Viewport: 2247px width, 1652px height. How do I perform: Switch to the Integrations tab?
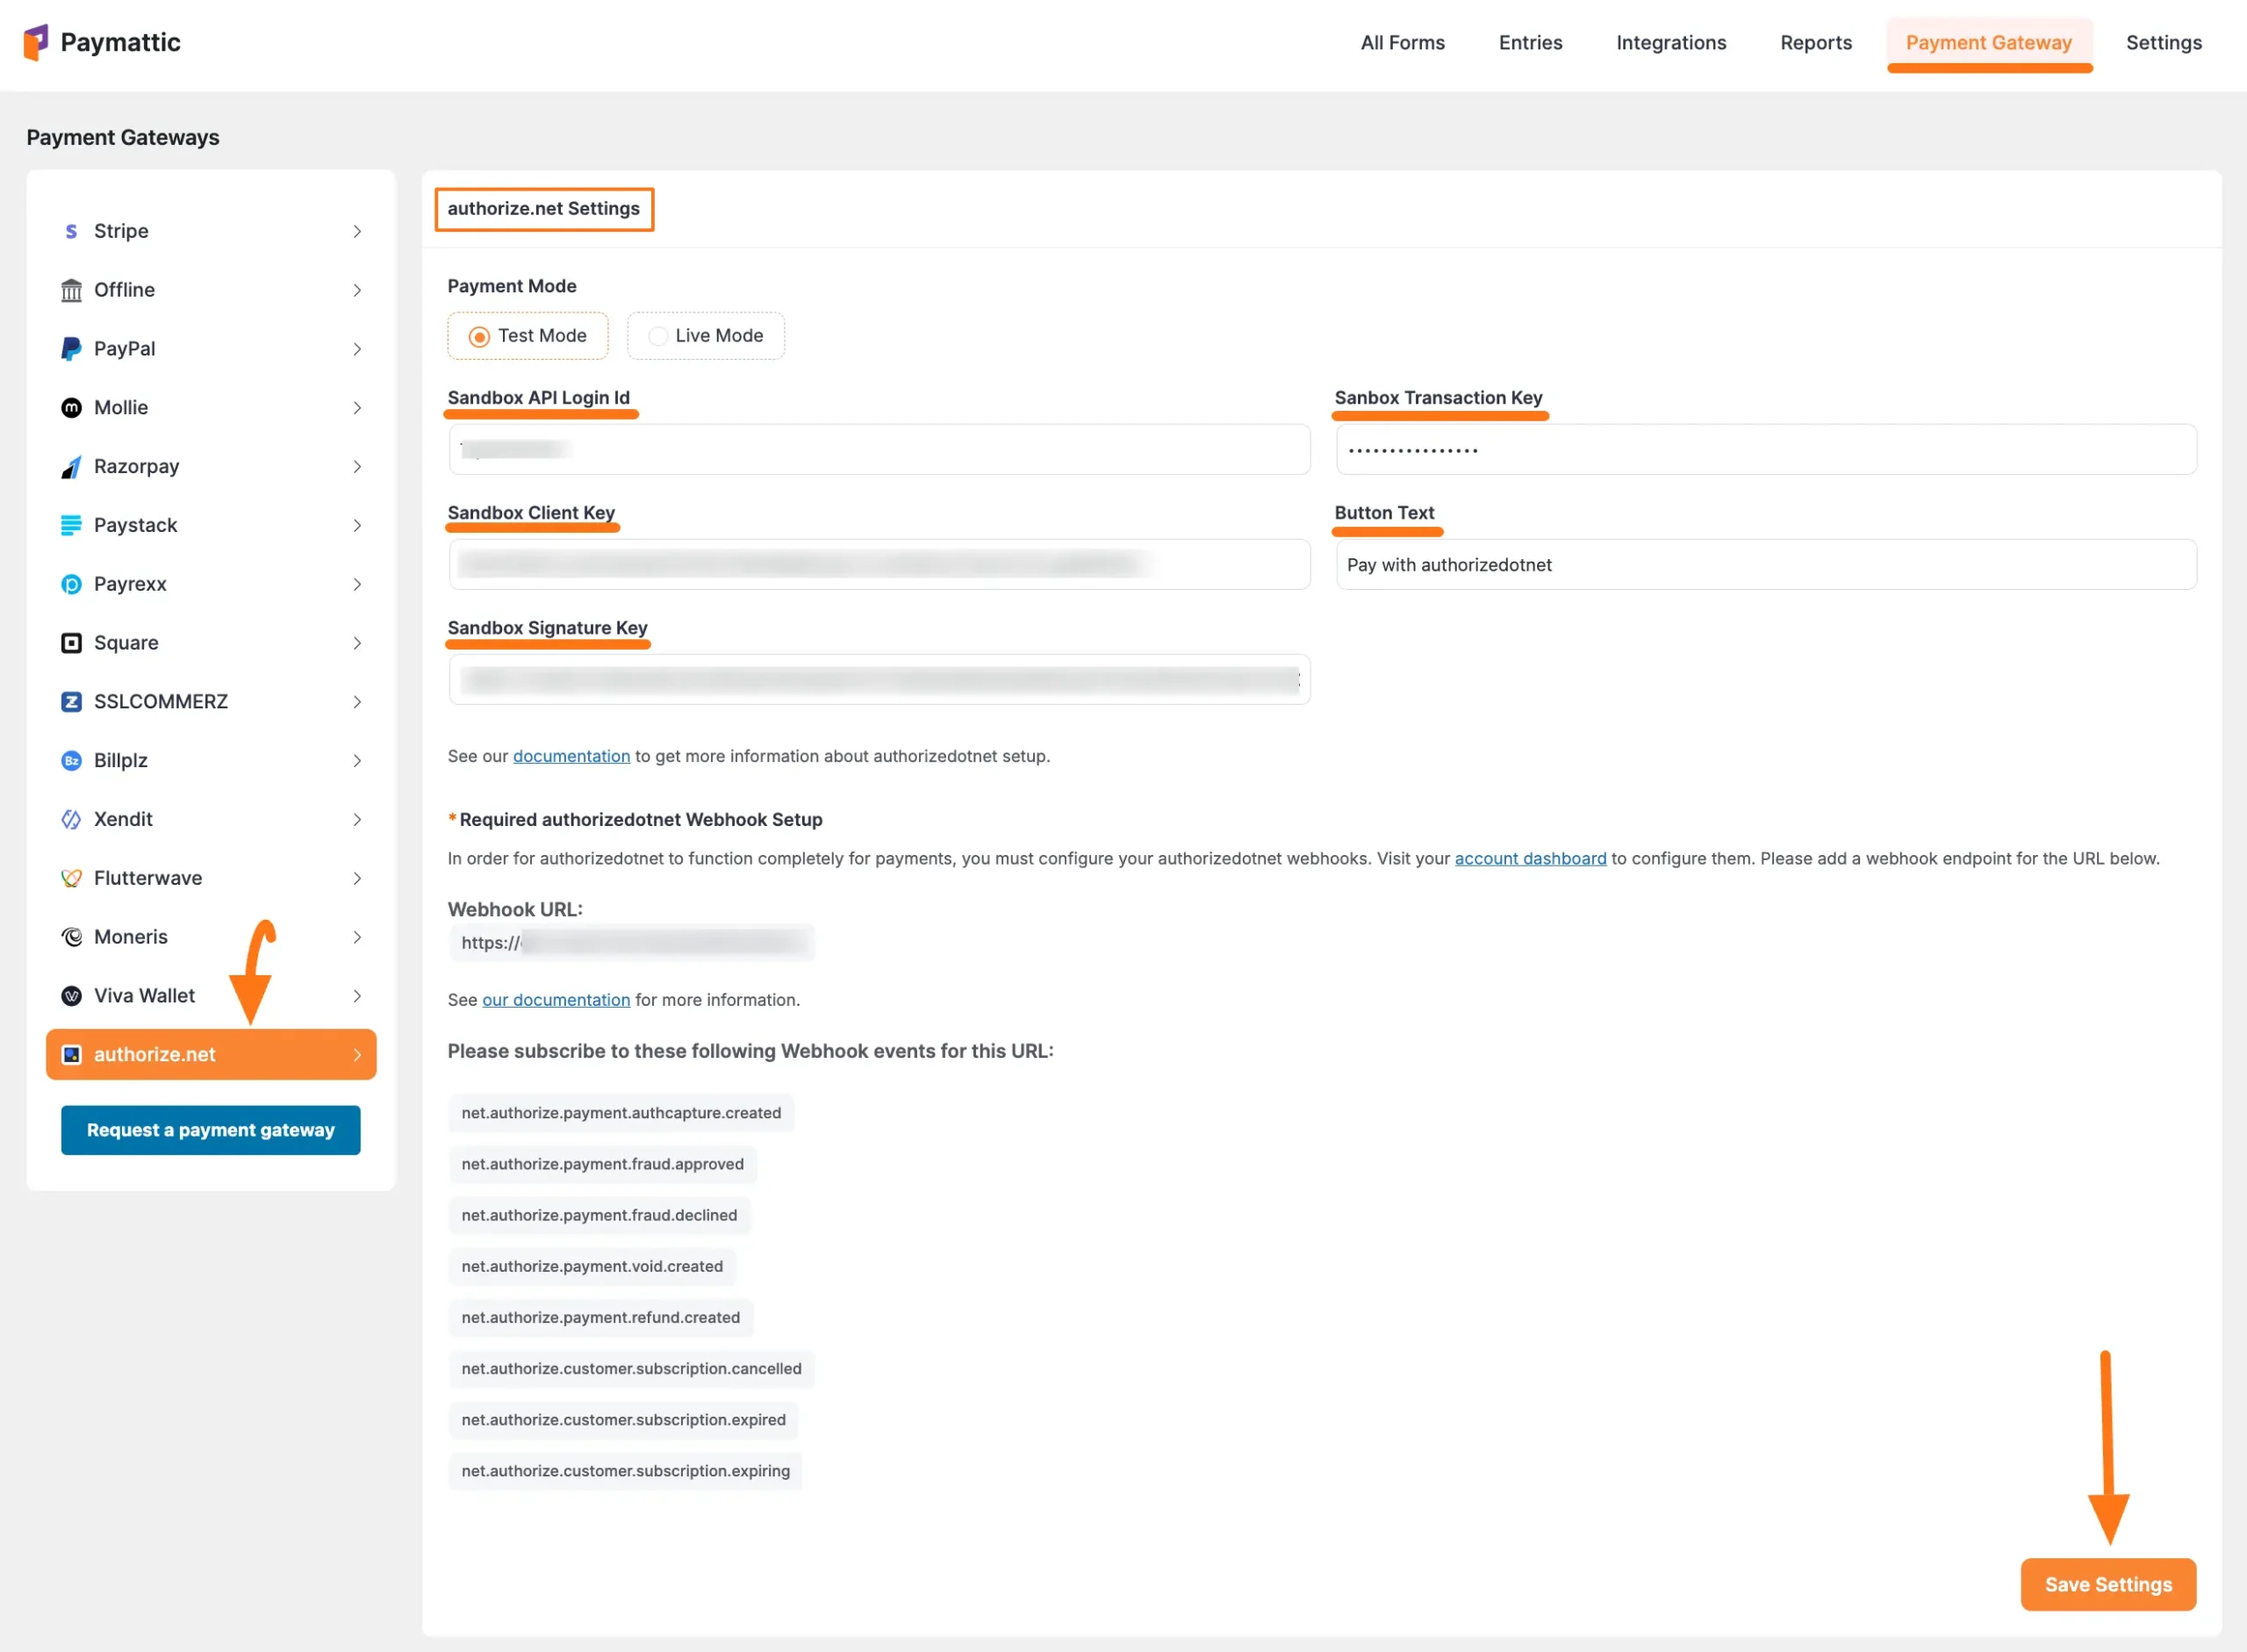pyautogui.click(x=1671, y=42)
